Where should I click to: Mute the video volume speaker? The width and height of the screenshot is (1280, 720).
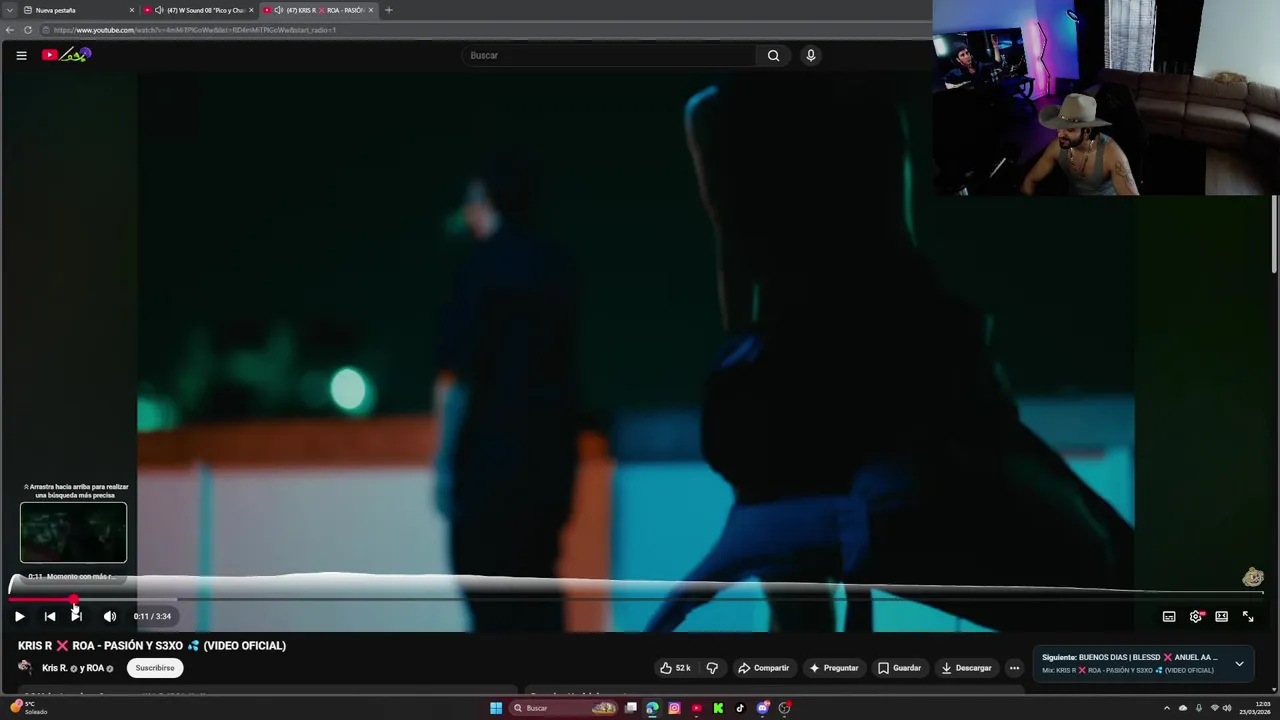pos(110,616)
